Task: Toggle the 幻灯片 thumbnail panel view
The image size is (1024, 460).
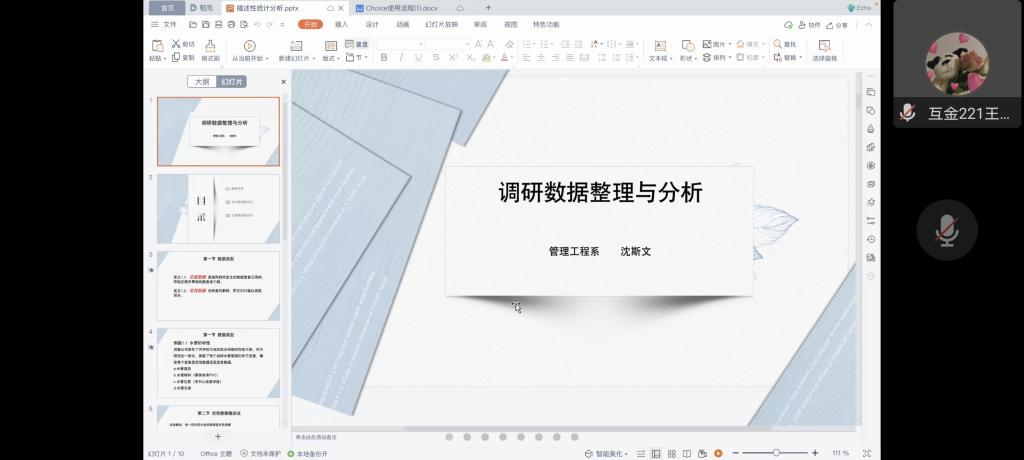Action: pos(232,82)
